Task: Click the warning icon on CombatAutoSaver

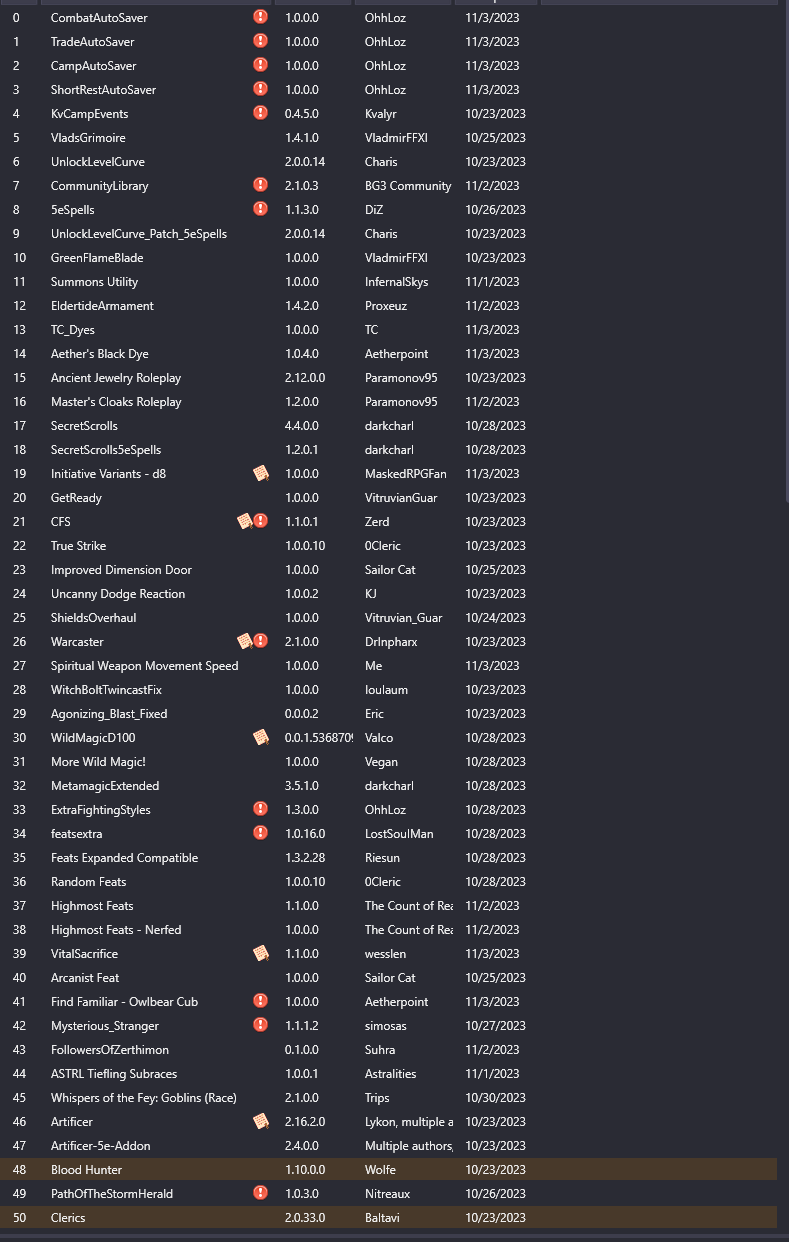Action: click(x=261, y=17)
